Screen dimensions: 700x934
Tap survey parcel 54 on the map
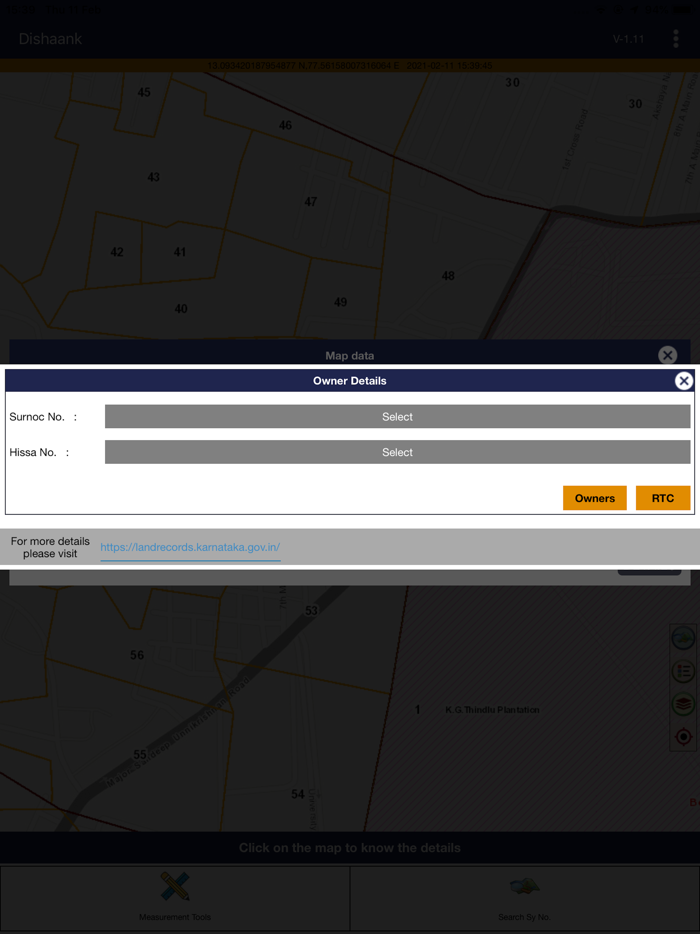point(298,794)
